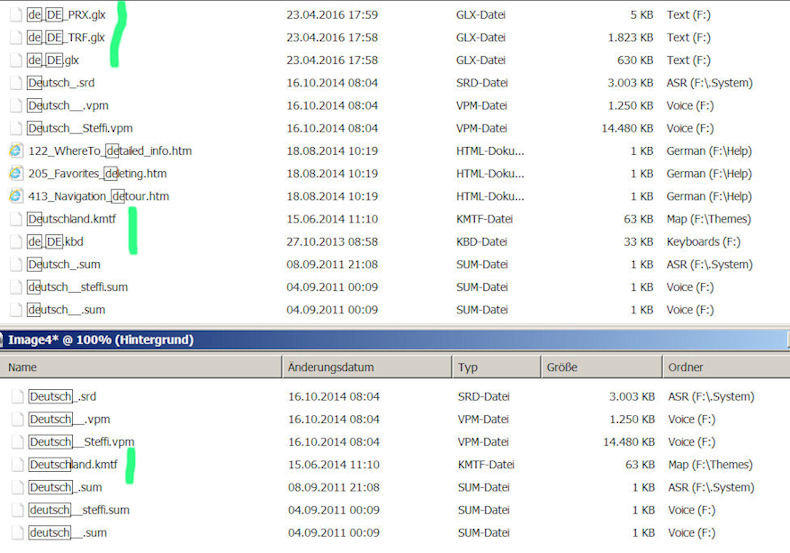Sort by the Ordner column header
This screenshot has height=553, width=790.
pyautogui.click(x=726, y=367)
